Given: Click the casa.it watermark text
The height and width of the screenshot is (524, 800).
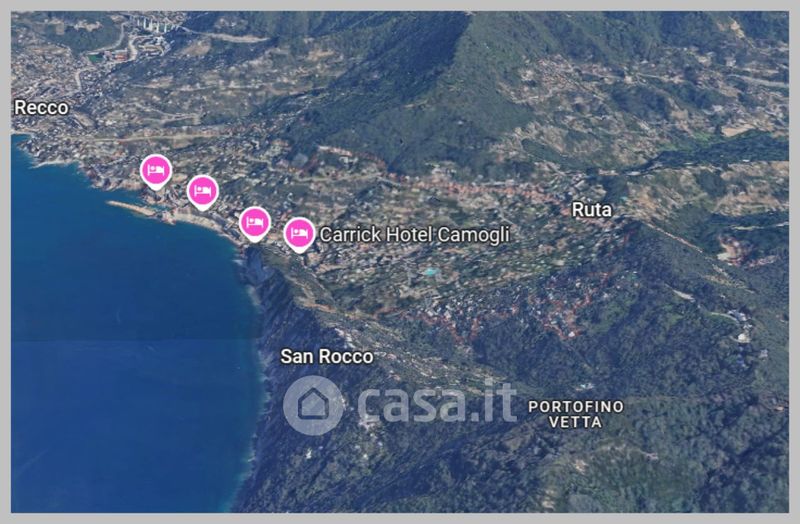Looking at the screenshot, I should (x=437, y=404).
